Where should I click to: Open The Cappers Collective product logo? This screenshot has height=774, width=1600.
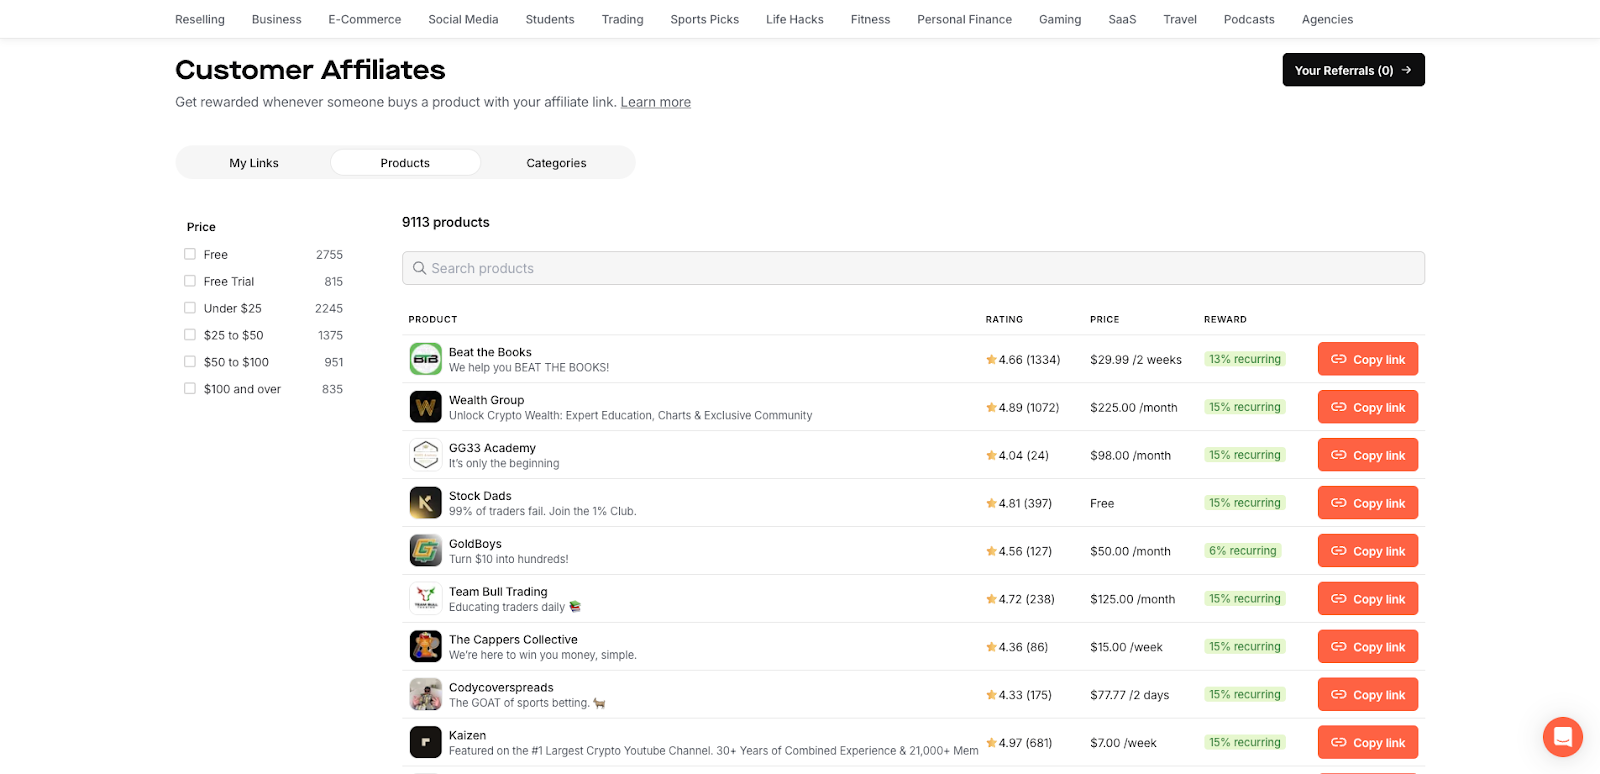[426, 647]
